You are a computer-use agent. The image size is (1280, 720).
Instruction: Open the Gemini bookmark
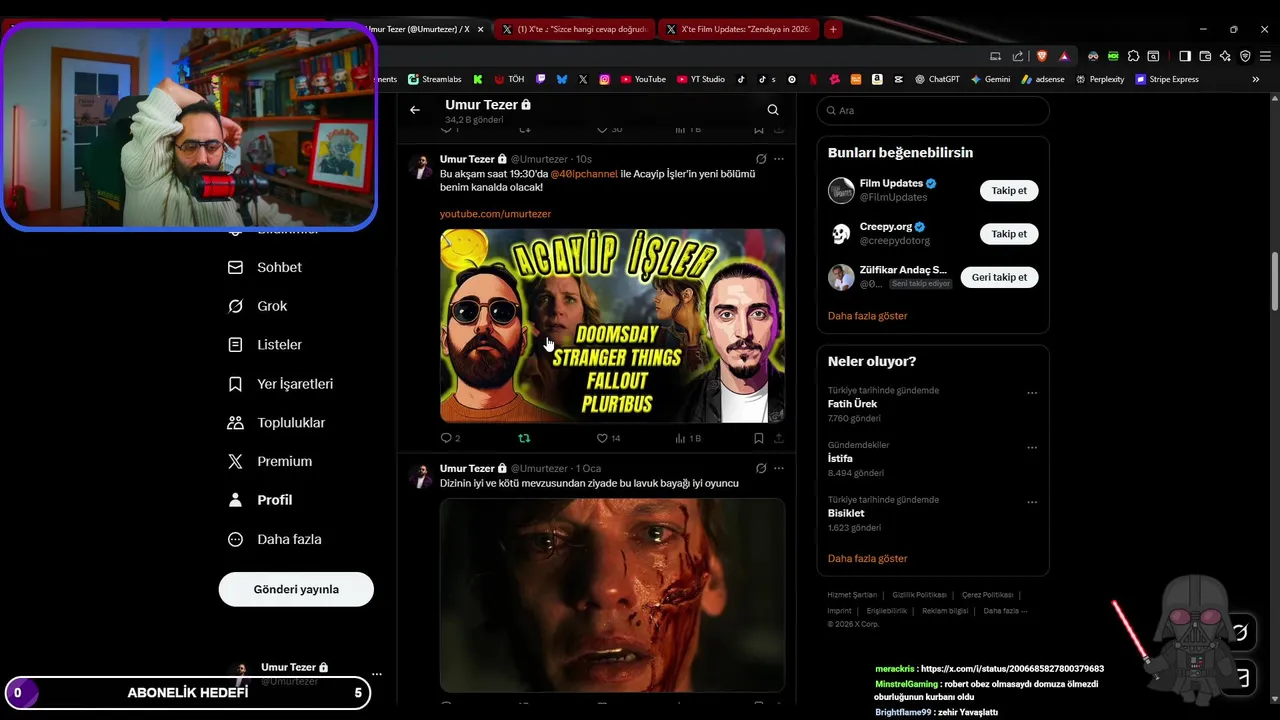pos(990,79)
